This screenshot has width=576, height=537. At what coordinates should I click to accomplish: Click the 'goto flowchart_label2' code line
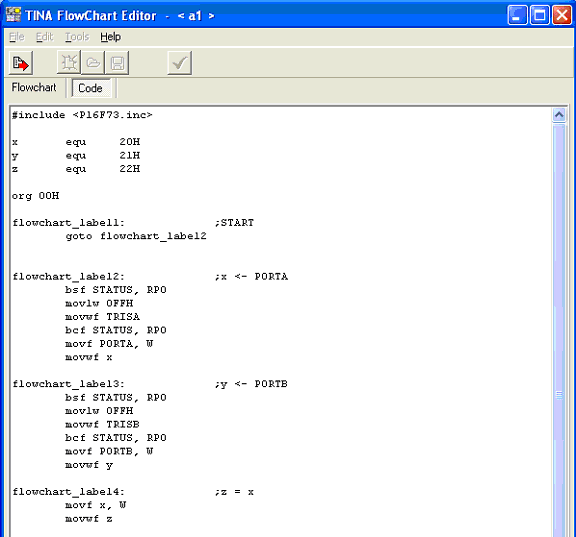[136, 236]
